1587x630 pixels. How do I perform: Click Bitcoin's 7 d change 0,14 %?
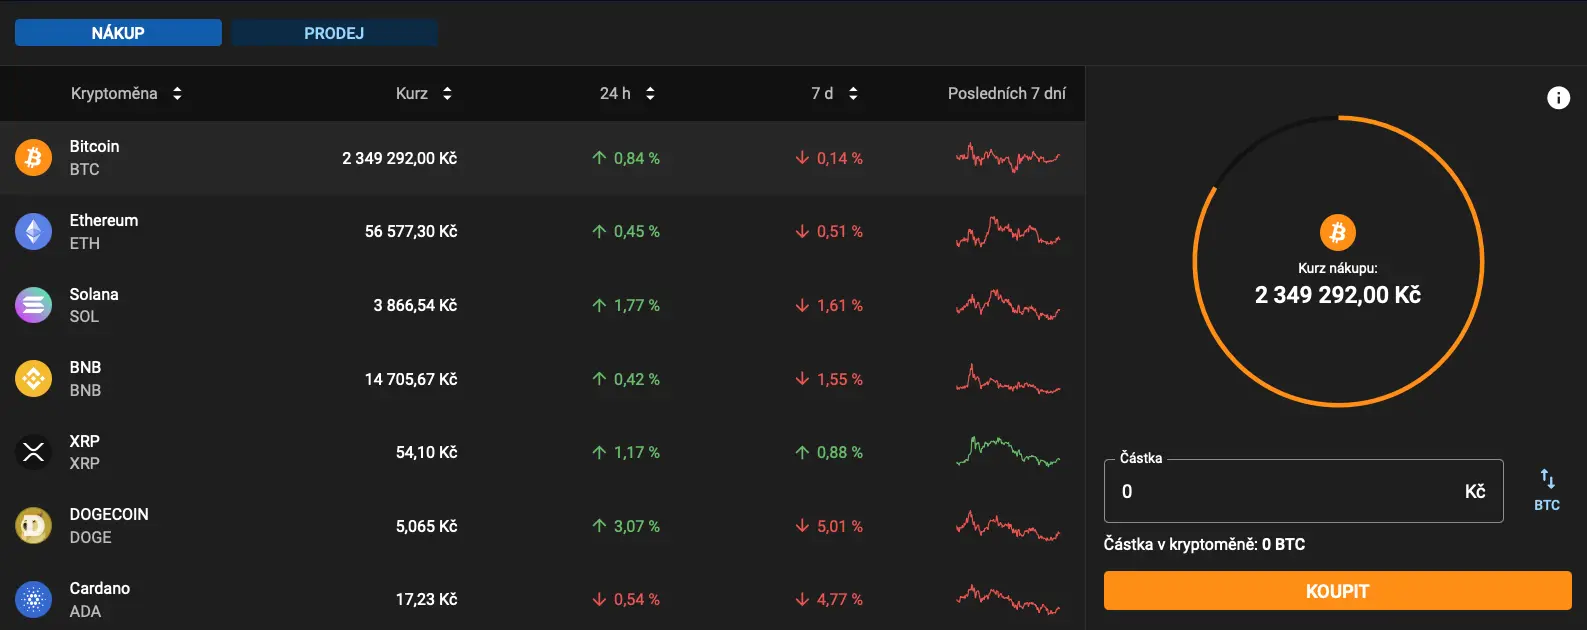(x=829, y=158)
